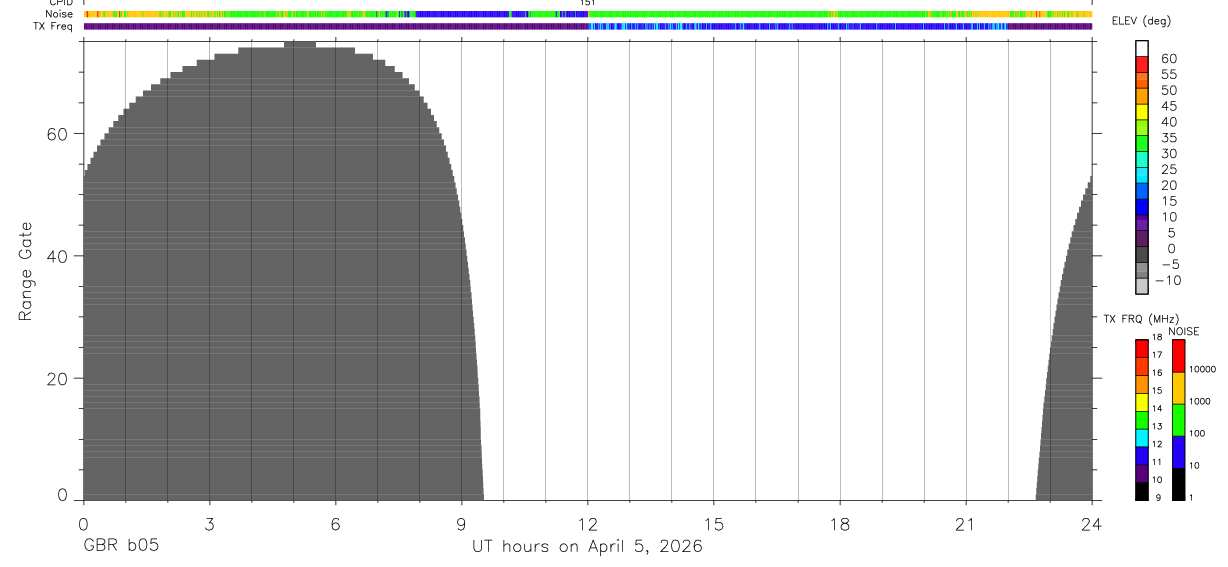Select the '151' CPID value above the plot
Screen dimensions: 1228x567
(x=588, y=3)
